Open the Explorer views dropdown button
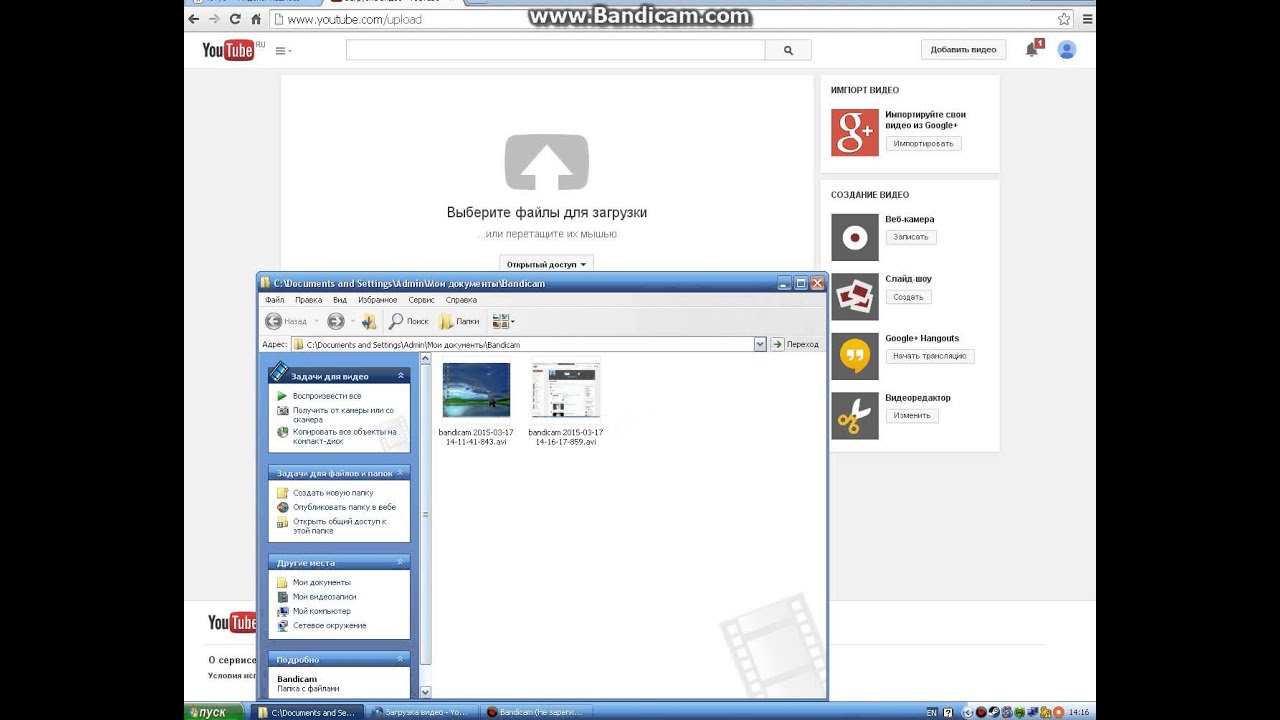 pos(502,321)
